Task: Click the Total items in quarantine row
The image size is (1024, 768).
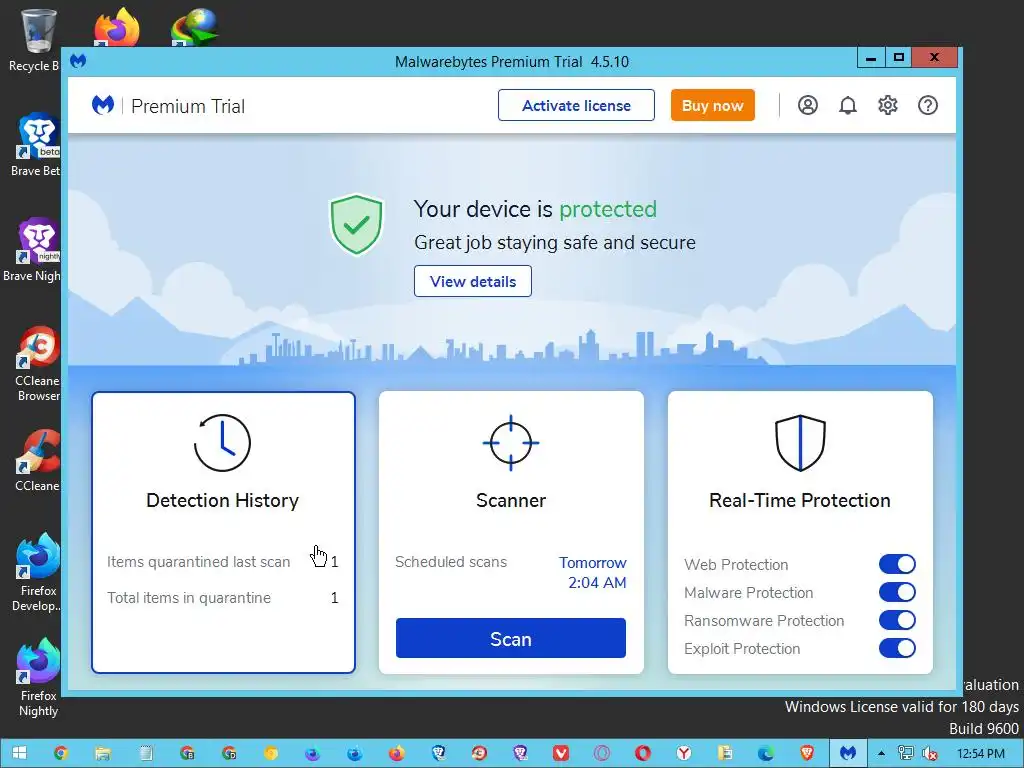Action: pyautogui.click(x=223, y=598)
